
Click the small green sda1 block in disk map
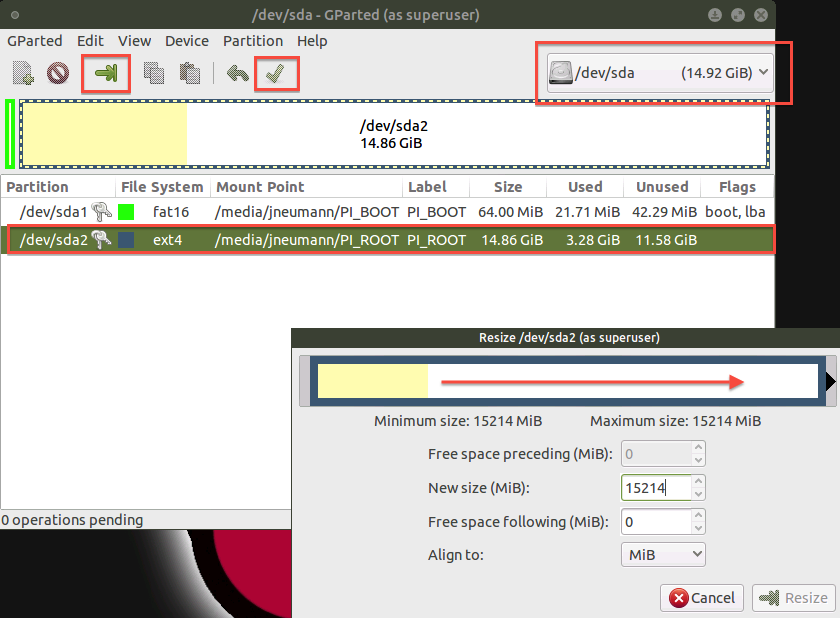pos(10,134)
